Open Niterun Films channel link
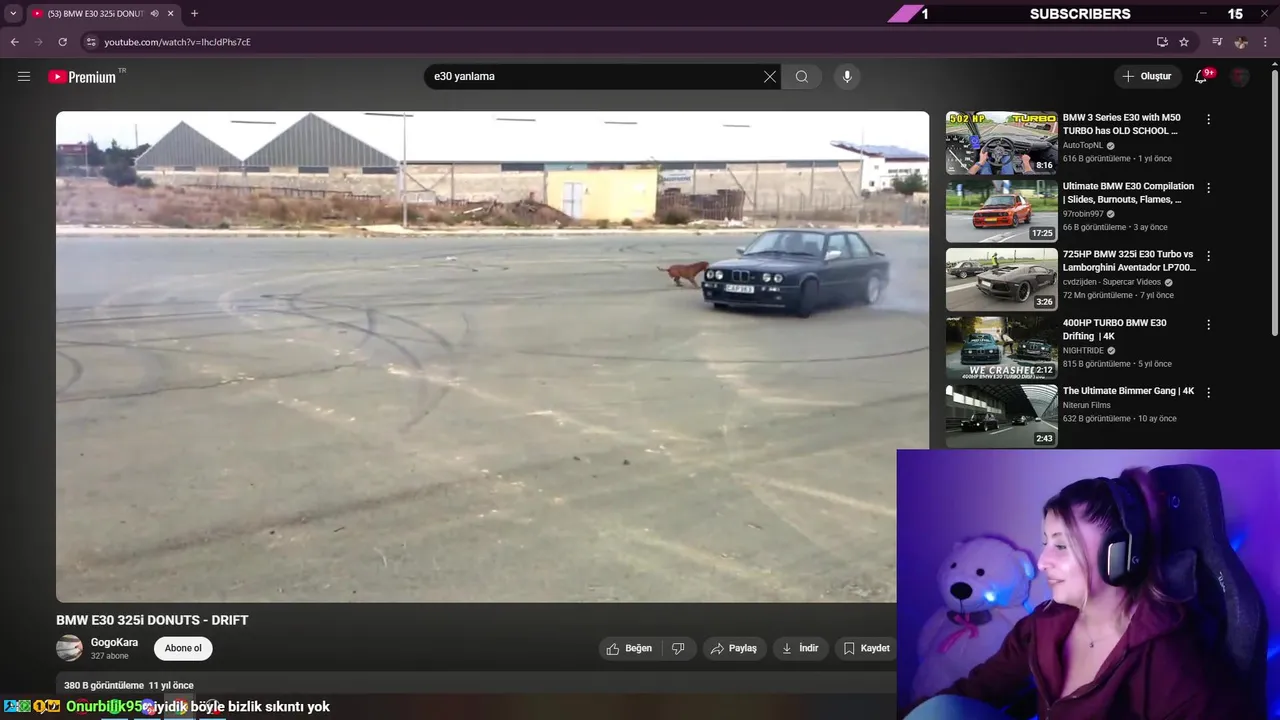 click(x=1087, y=405)
